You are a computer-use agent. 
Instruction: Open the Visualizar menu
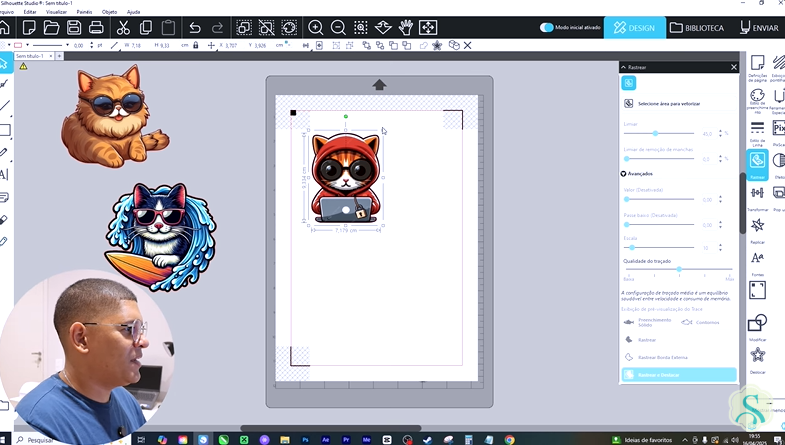coord(56,12)
